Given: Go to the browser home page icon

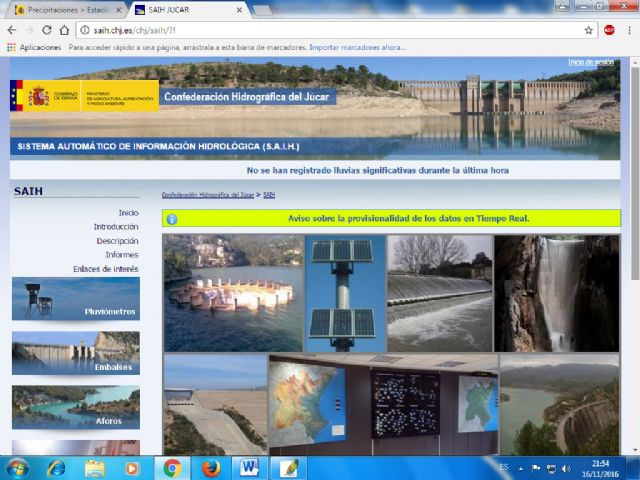Looking at the screenshot, I should point(64,30).
